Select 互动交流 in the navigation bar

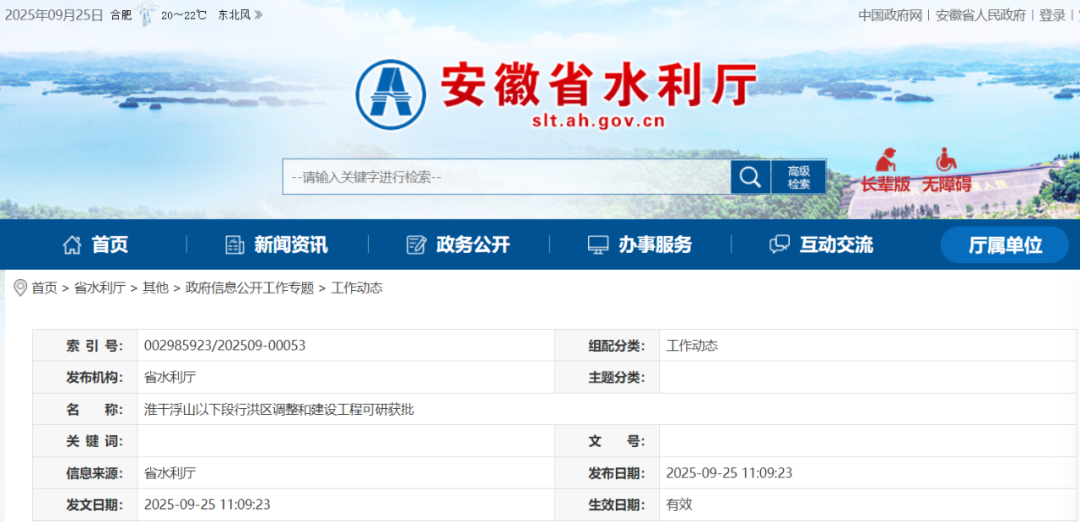(821, 245)
